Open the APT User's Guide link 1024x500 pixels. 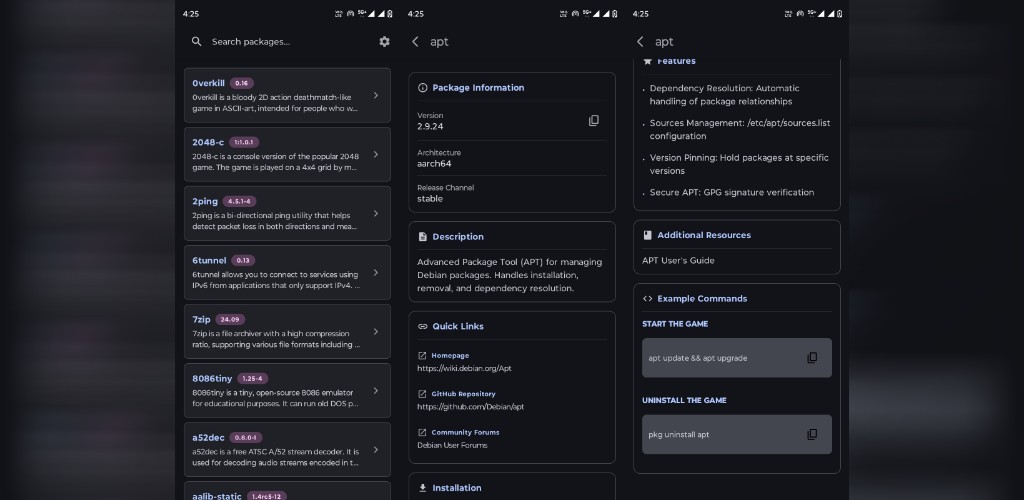678,260
